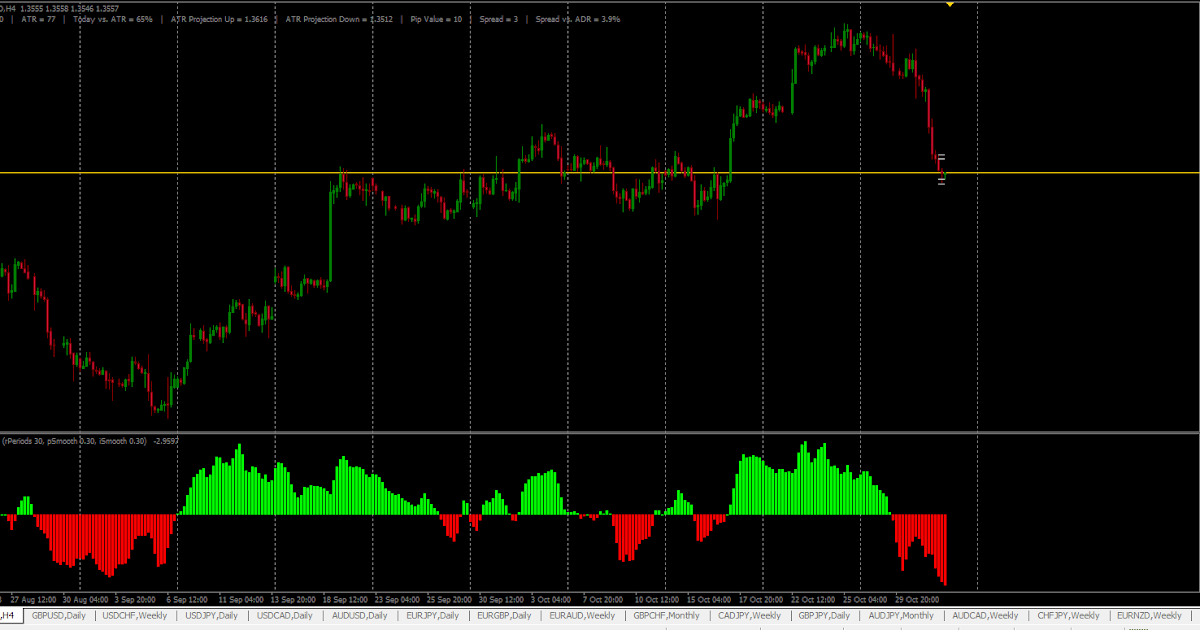
Task: Select the EURJPY,Daily chart tab
Action: [433, 616]
